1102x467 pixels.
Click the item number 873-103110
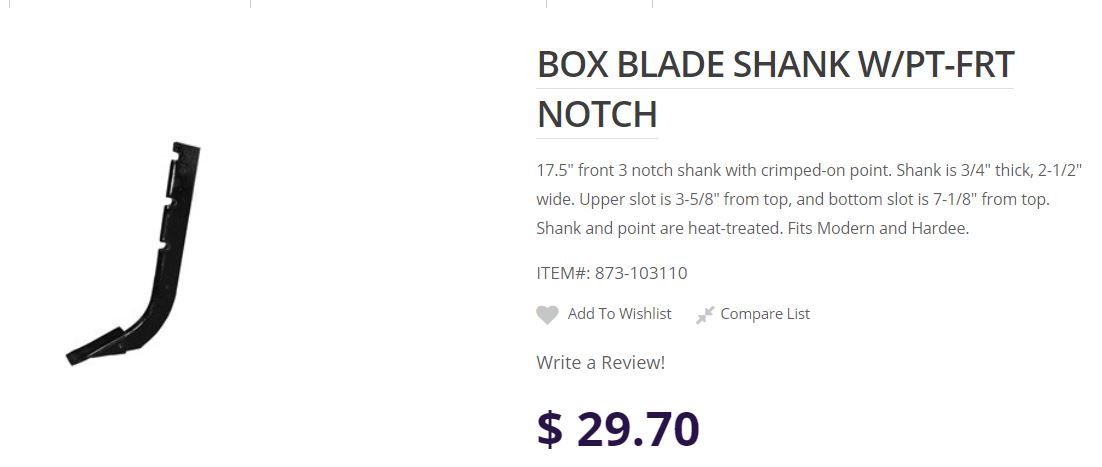[x=641, y=273]
